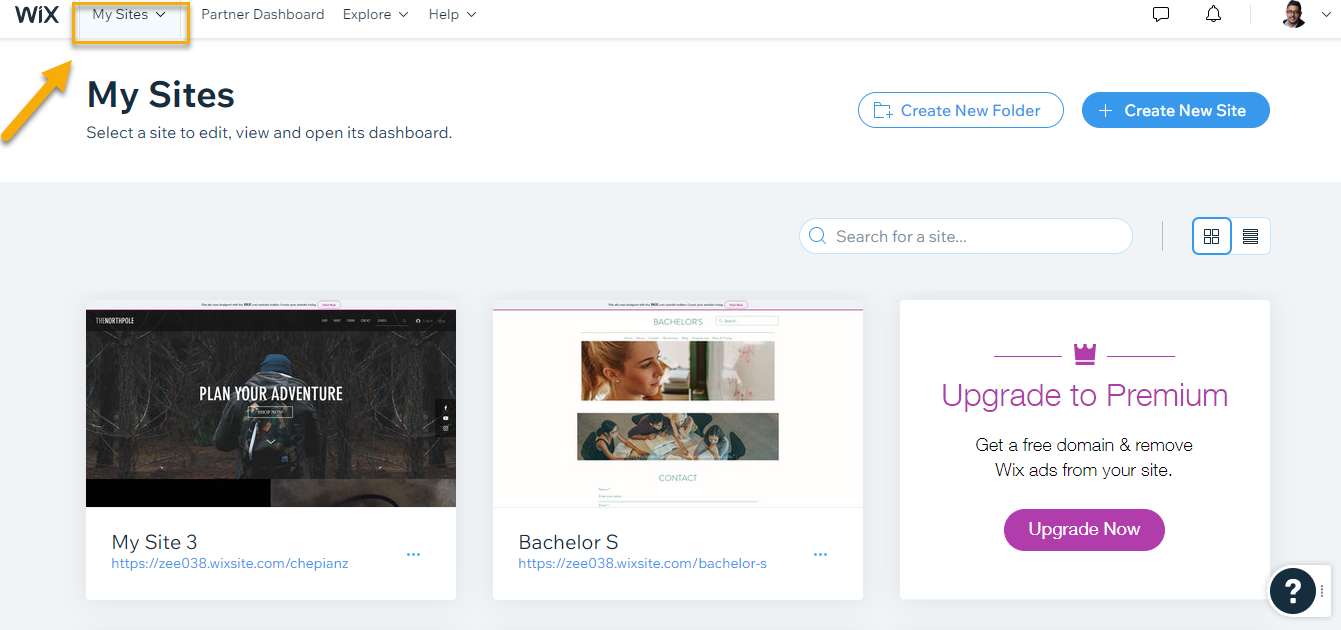This screenshot has width=1341, height=630.
Task: Switch to list view
Action: pyautogui.click(x=1250, y=236)
